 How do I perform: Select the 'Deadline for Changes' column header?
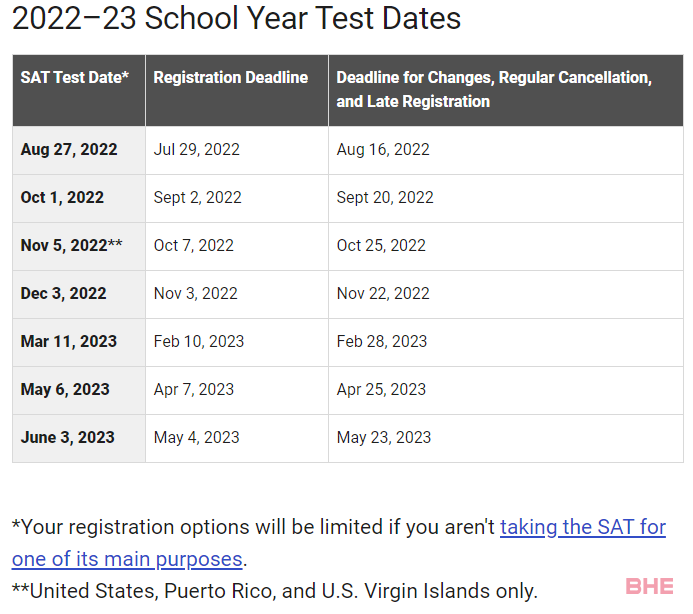point(506,90)
